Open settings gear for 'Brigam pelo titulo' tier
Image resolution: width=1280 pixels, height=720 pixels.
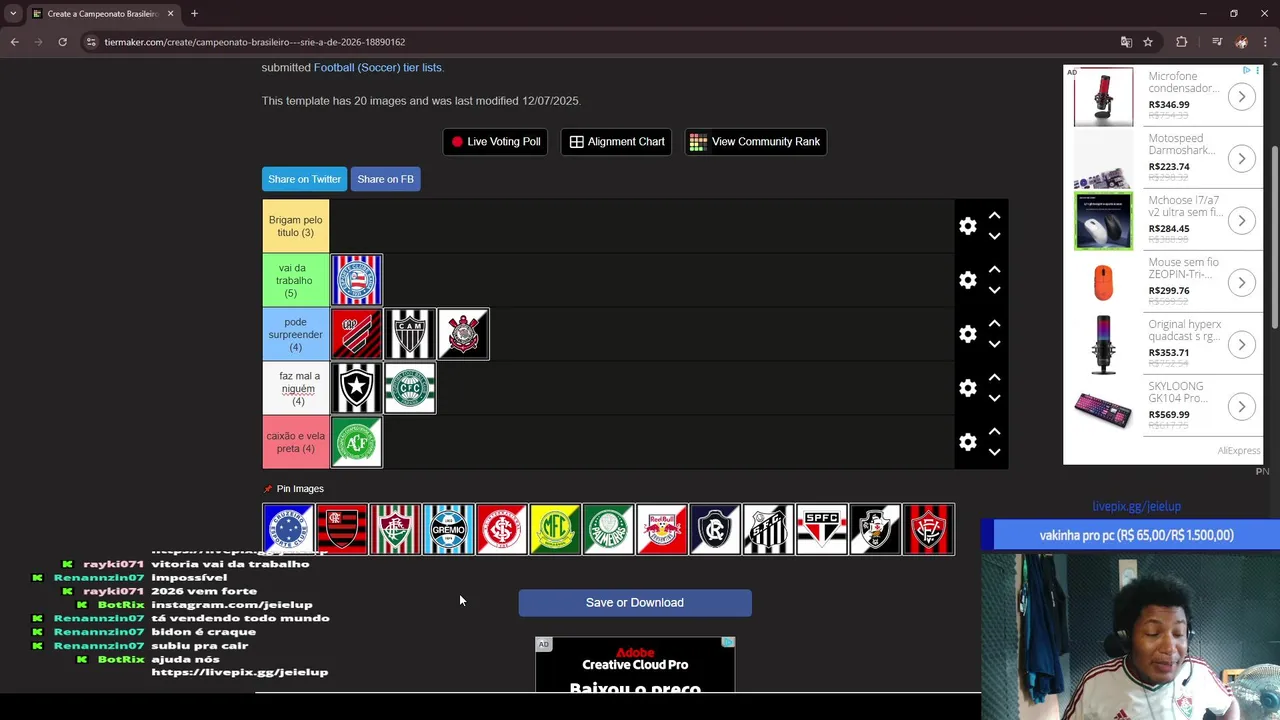tap(967, 226)
